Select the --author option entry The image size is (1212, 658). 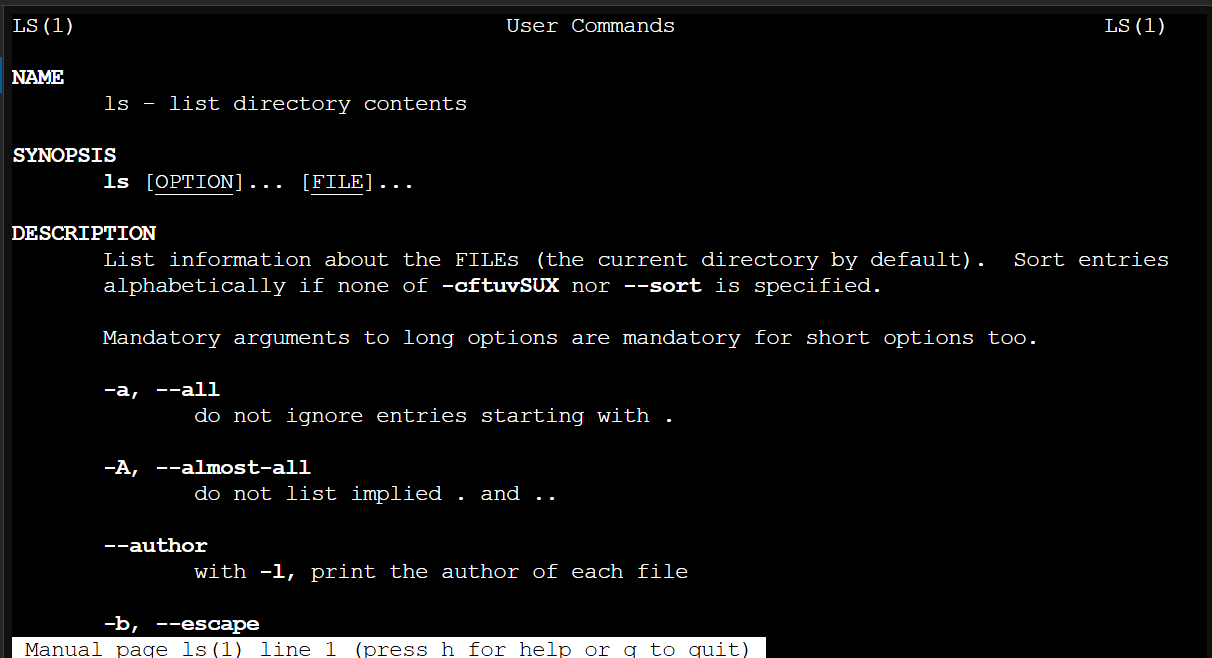[156, 545]
